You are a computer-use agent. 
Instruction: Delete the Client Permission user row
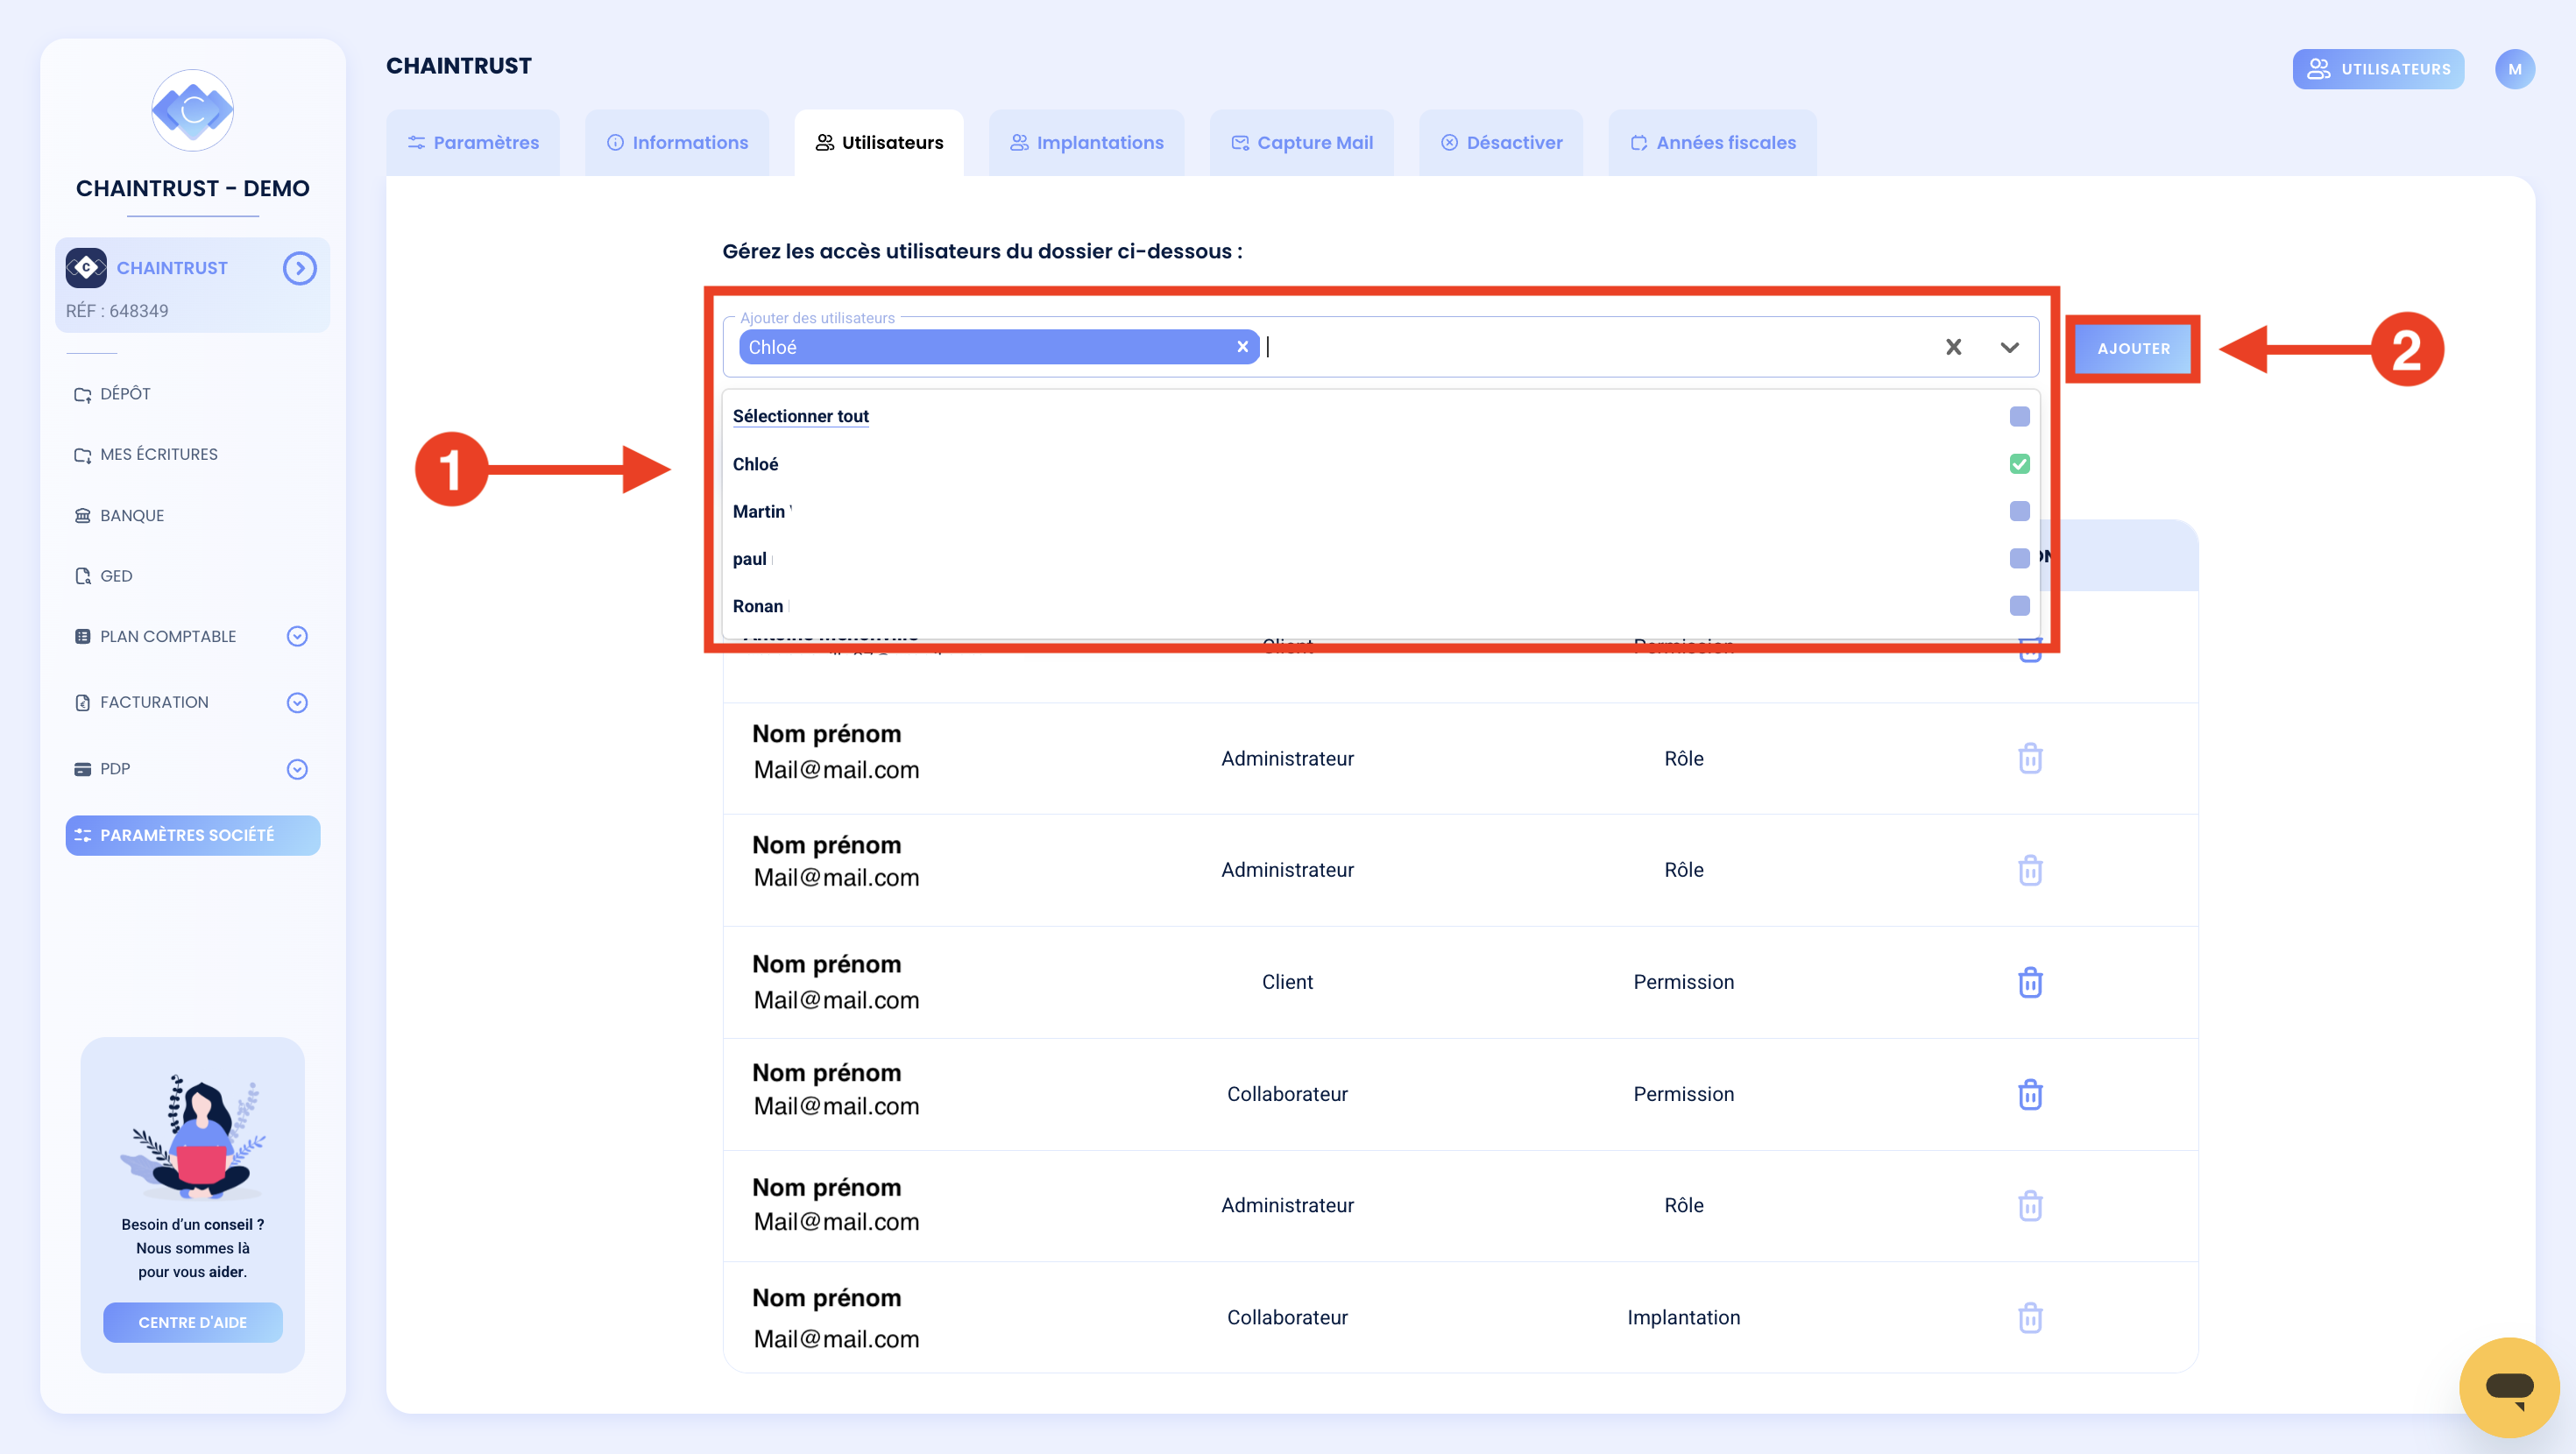tap(2030, 982)
